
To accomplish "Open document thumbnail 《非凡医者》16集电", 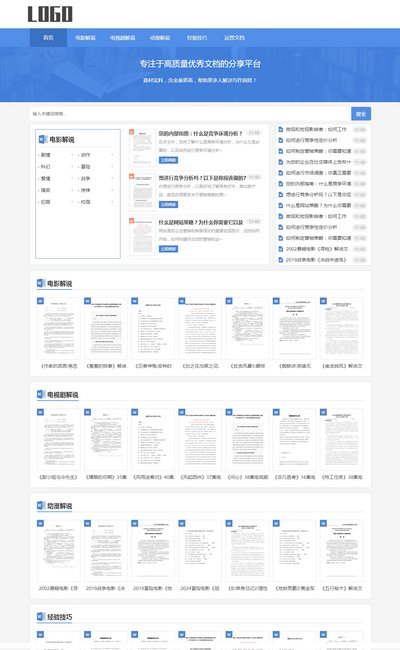I will 295,439.
